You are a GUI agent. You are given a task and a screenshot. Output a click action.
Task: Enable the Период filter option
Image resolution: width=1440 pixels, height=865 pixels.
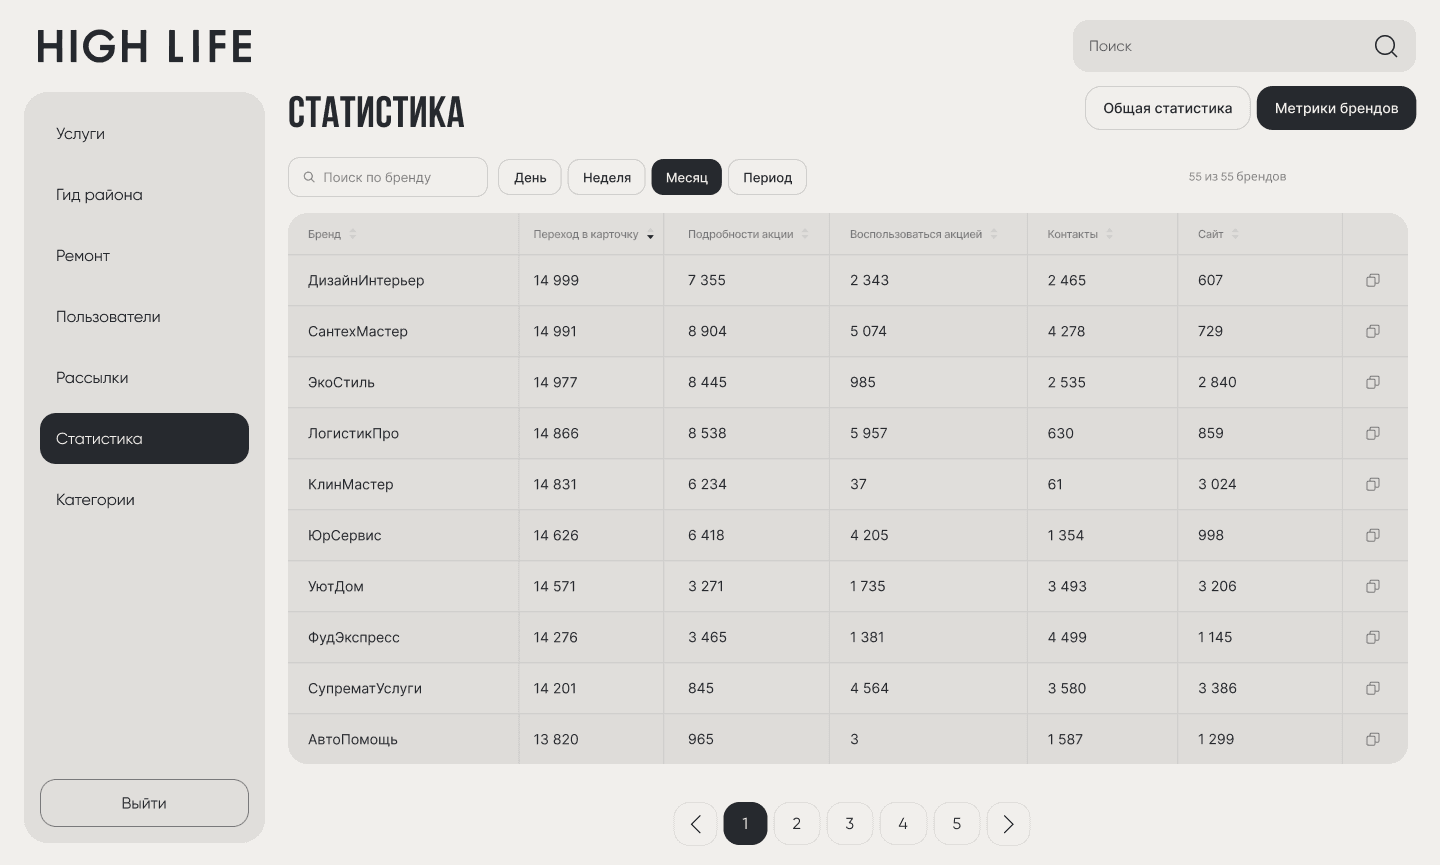tap(767, 177)
